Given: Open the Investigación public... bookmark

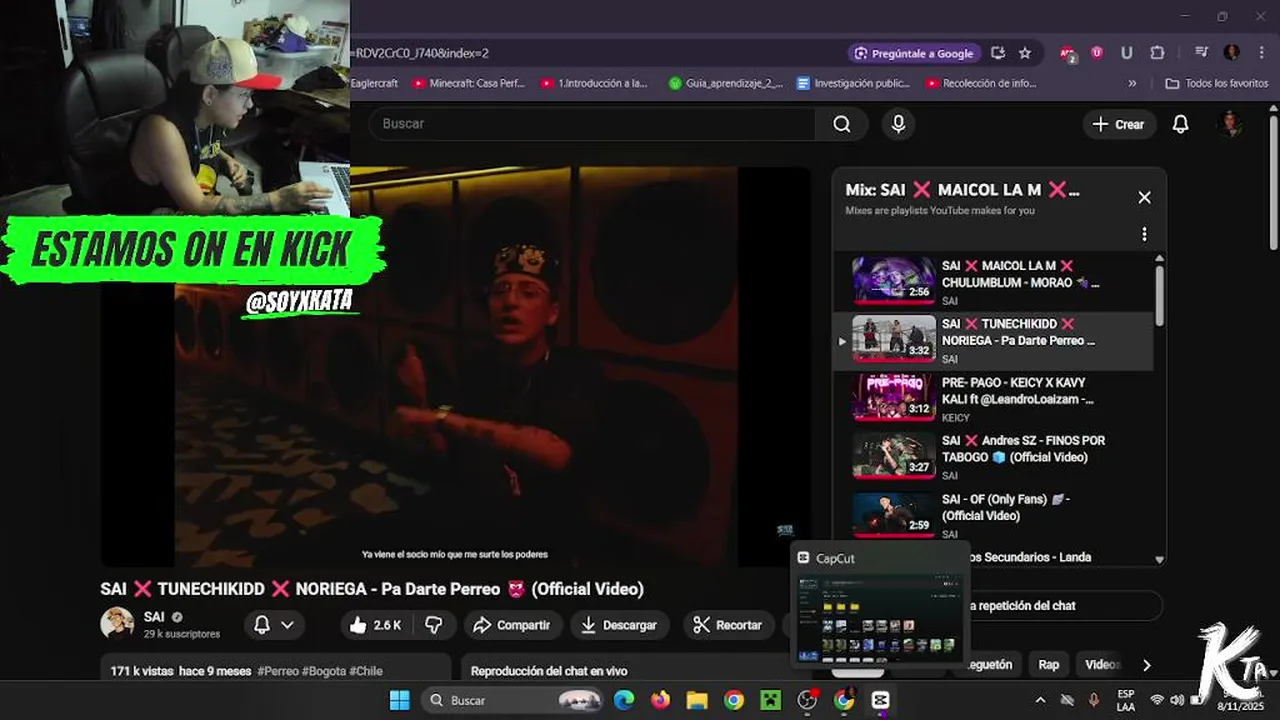Looking at the screenshot, I should click(x=853, y=84).
